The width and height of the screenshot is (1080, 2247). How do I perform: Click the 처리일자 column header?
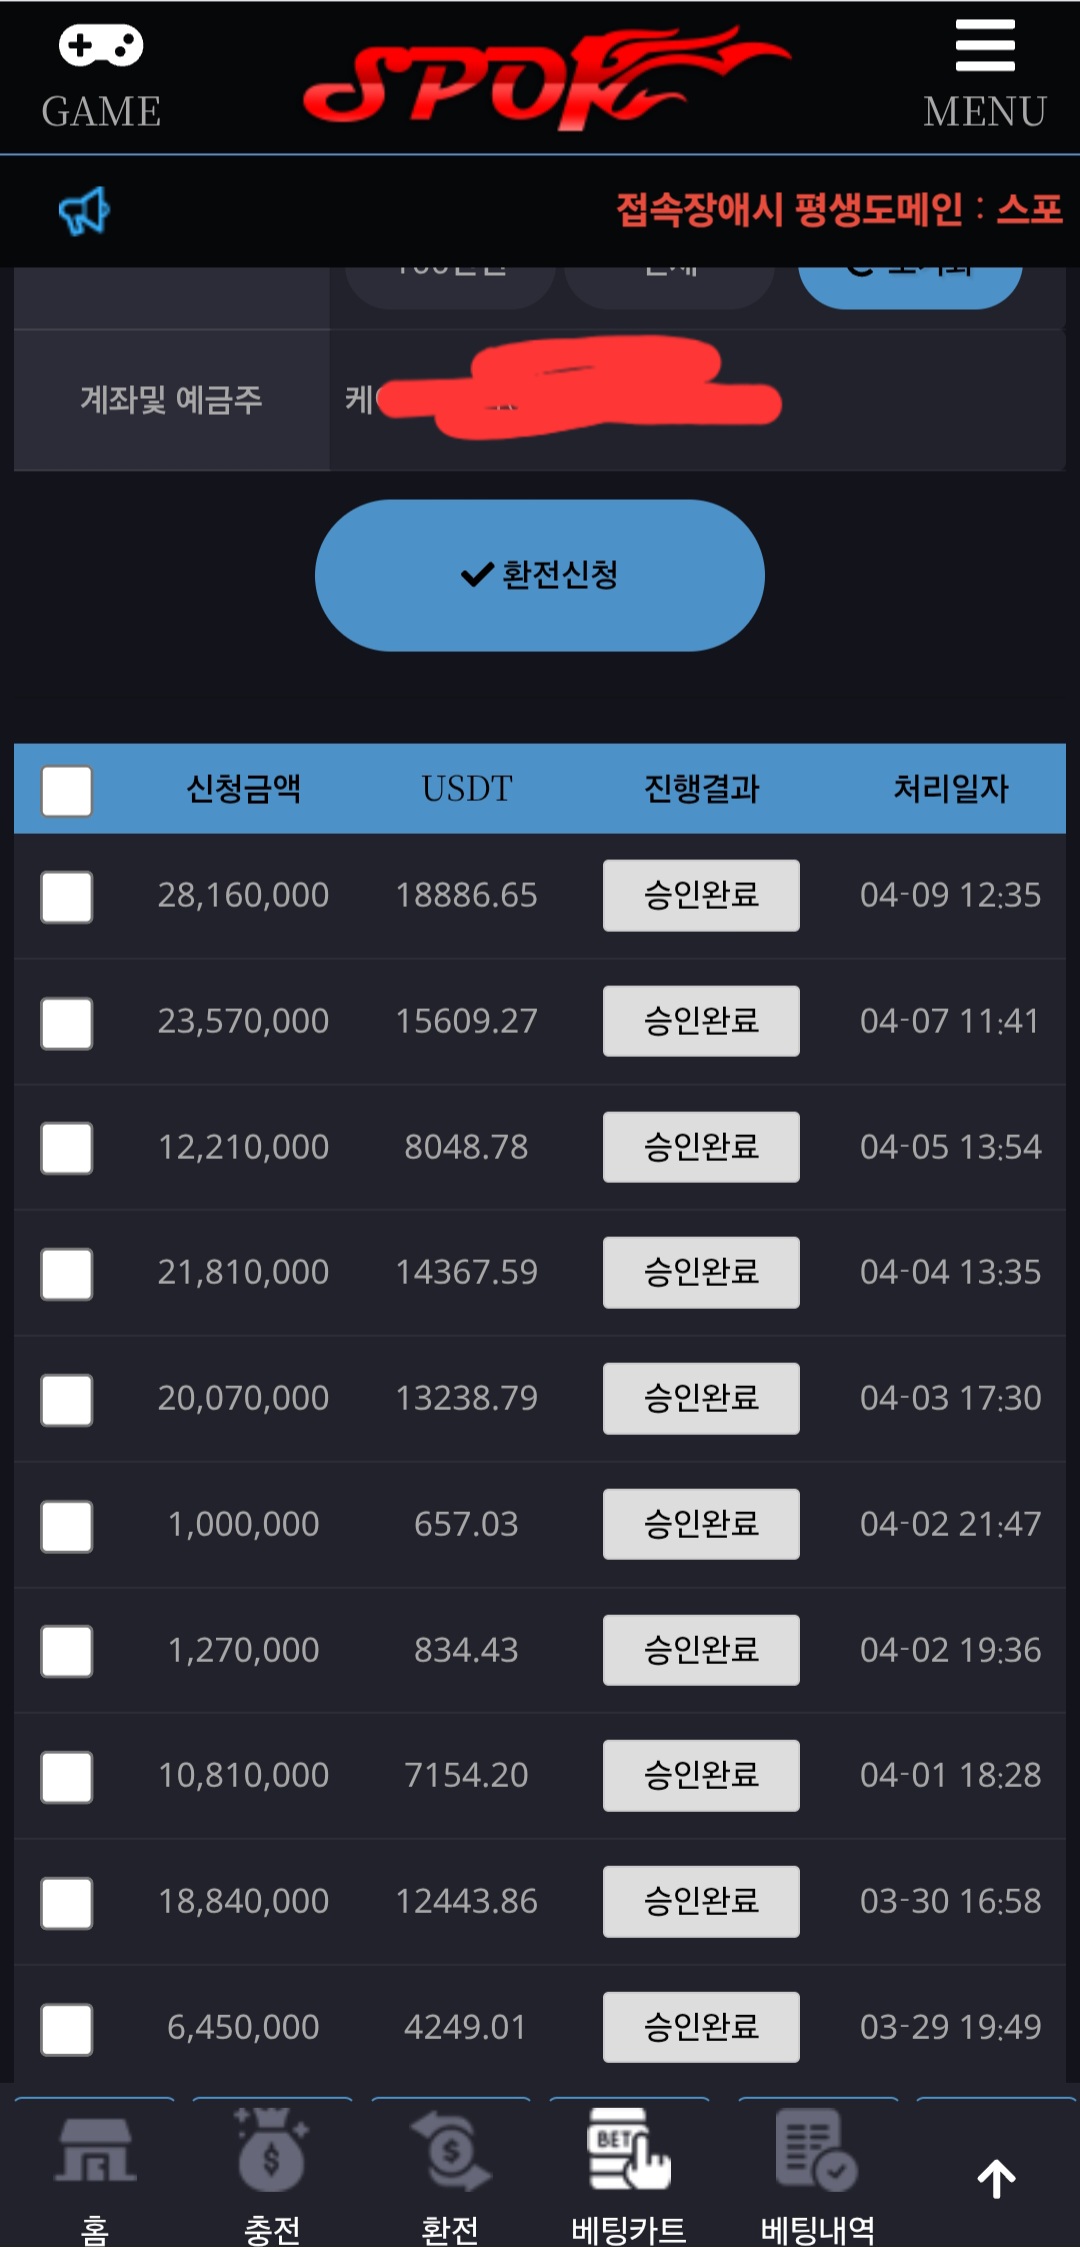(x=951, y=789)
